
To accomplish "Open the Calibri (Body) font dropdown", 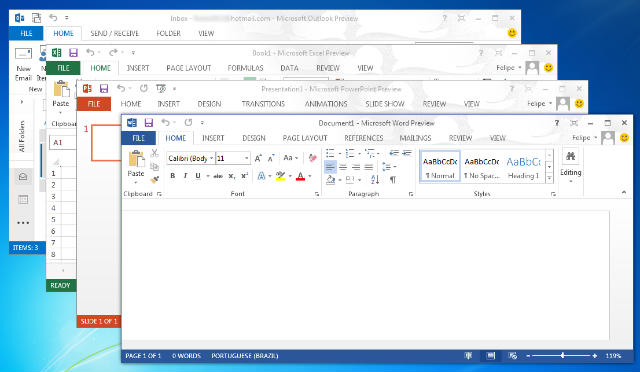I will (191, 158).
